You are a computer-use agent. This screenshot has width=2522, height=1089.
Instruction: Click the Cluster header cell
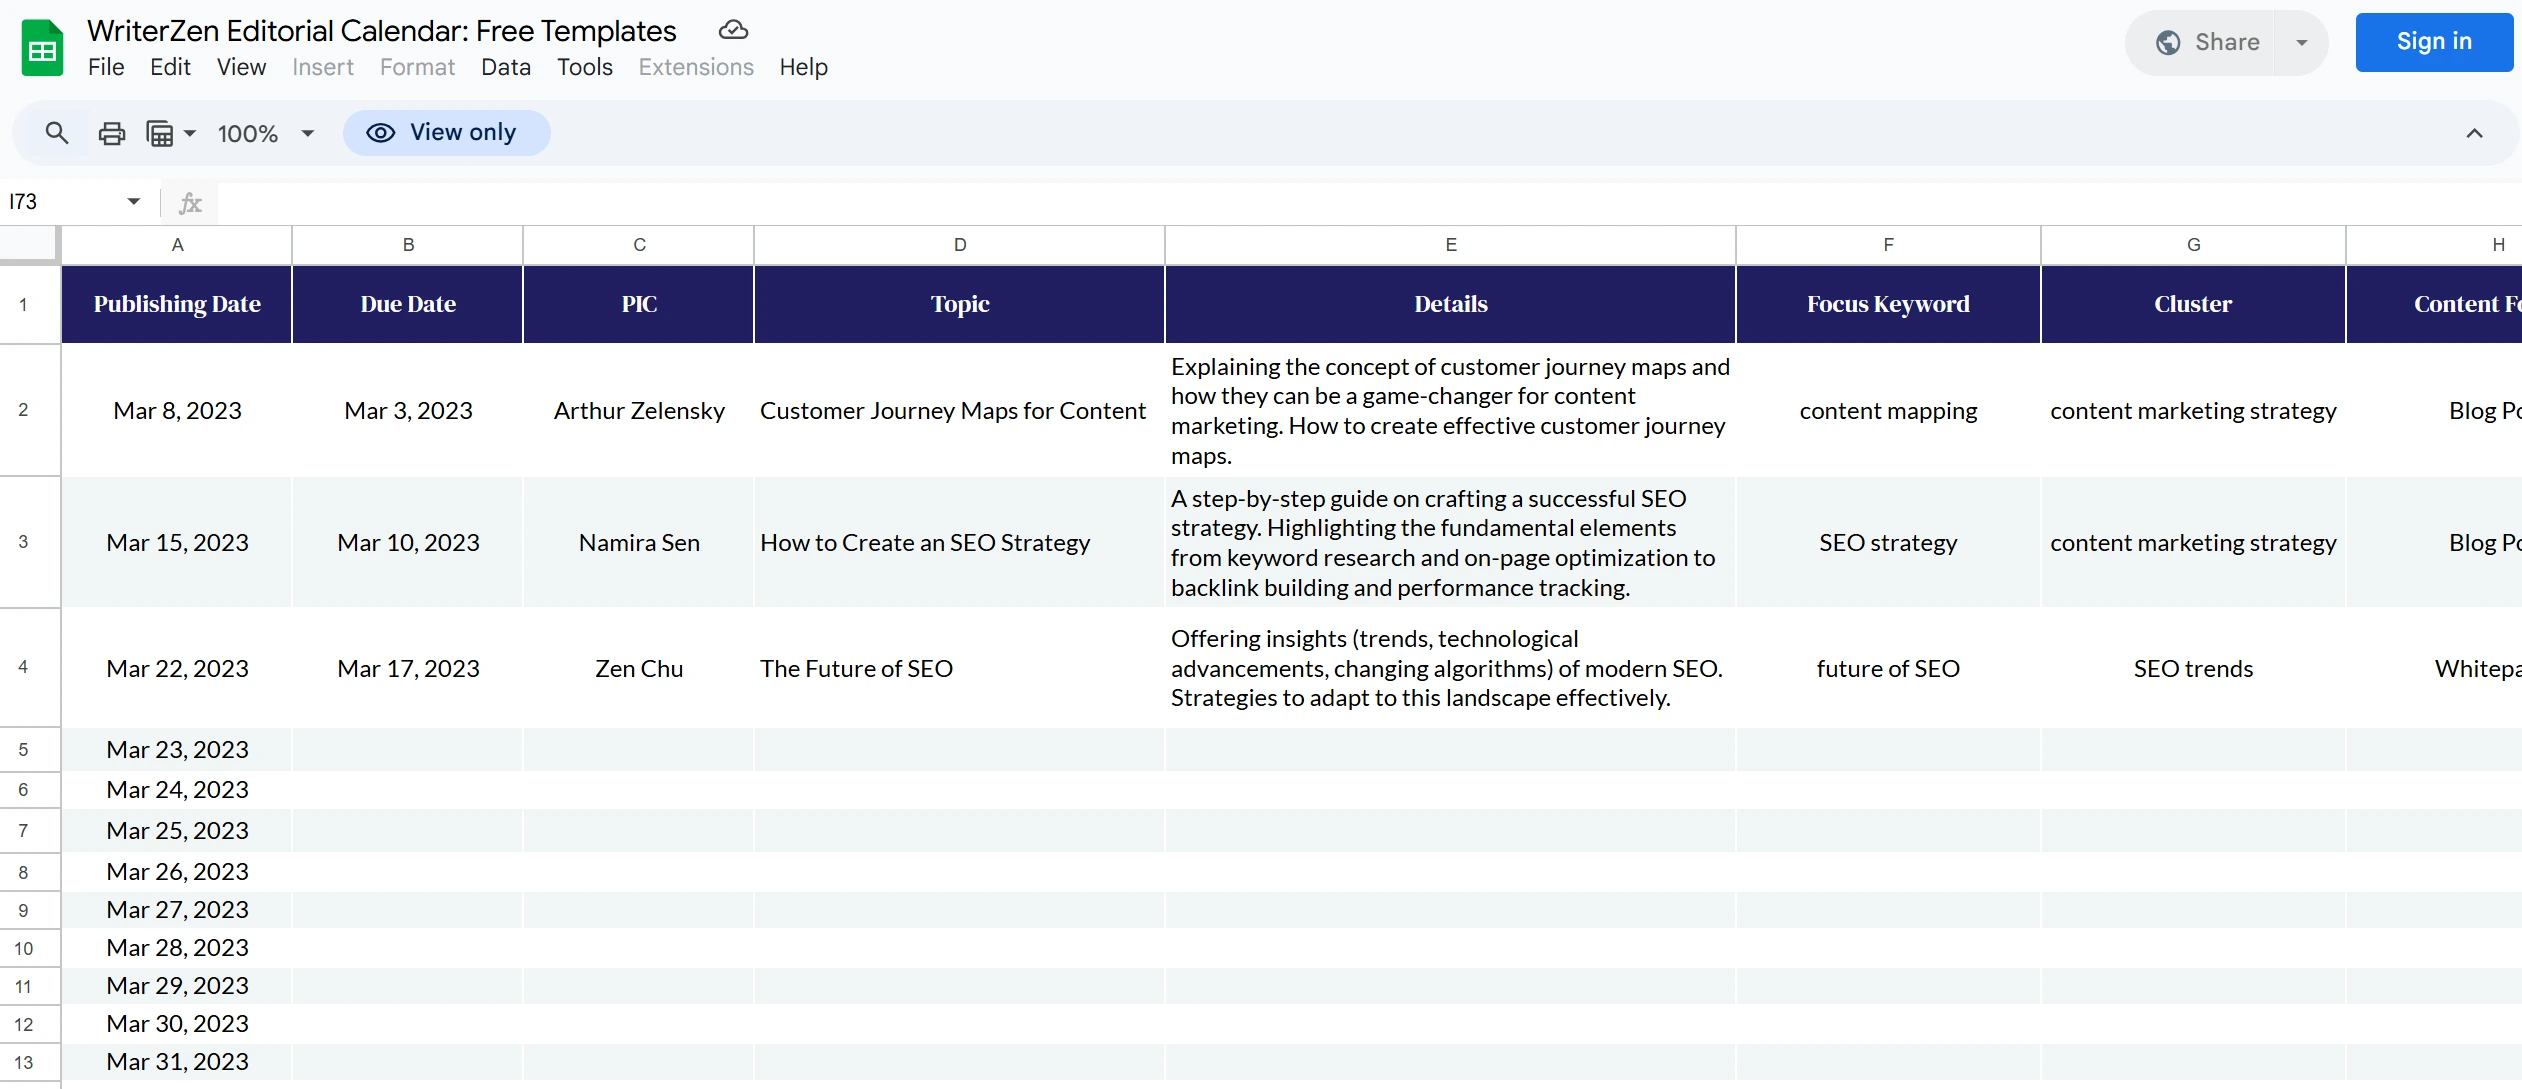2193,304
